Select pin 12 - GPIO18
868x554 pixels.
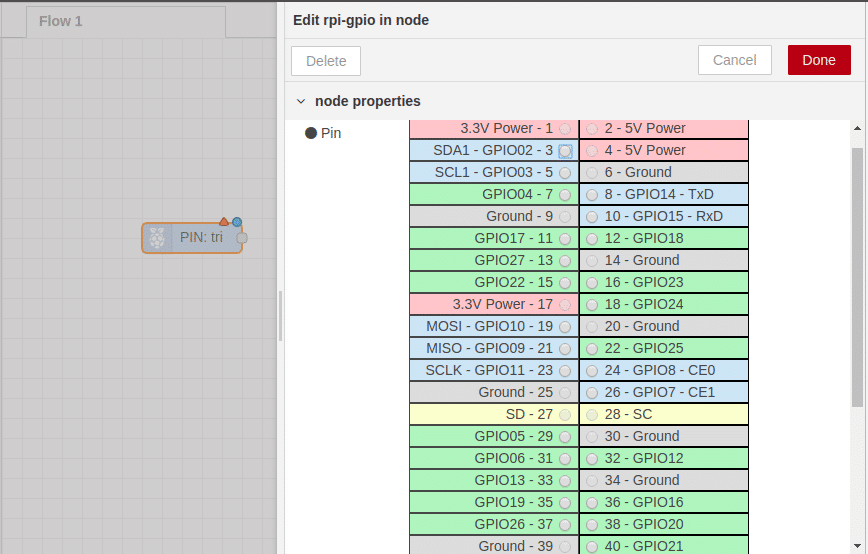click(592, 239)
